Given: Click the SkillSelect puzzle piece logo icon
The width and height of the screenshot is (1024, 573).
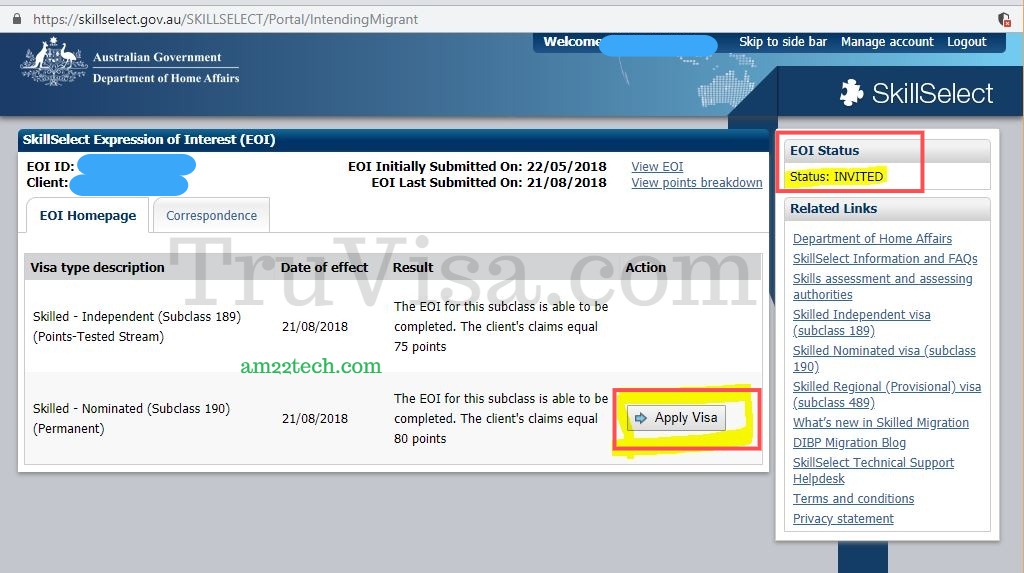Looking at the screenshot, I should (852, 93).
